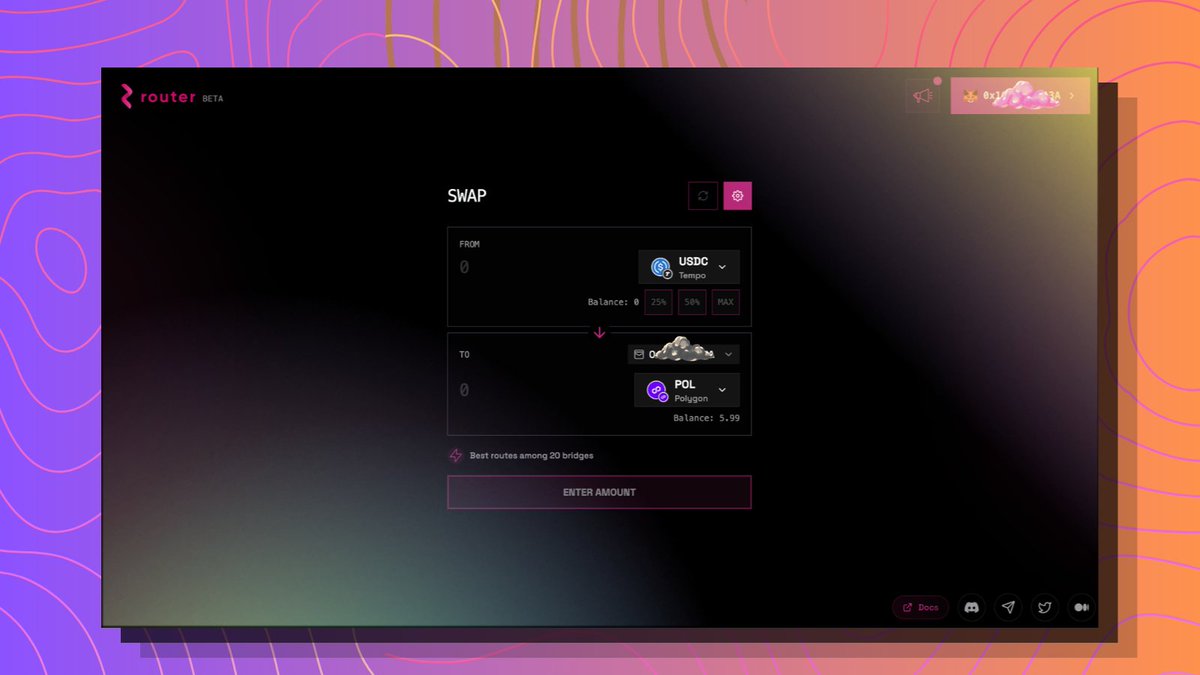The image size is (1200, 675).
Task: Open the Twitter profile link
Action: pos(1045,607)
